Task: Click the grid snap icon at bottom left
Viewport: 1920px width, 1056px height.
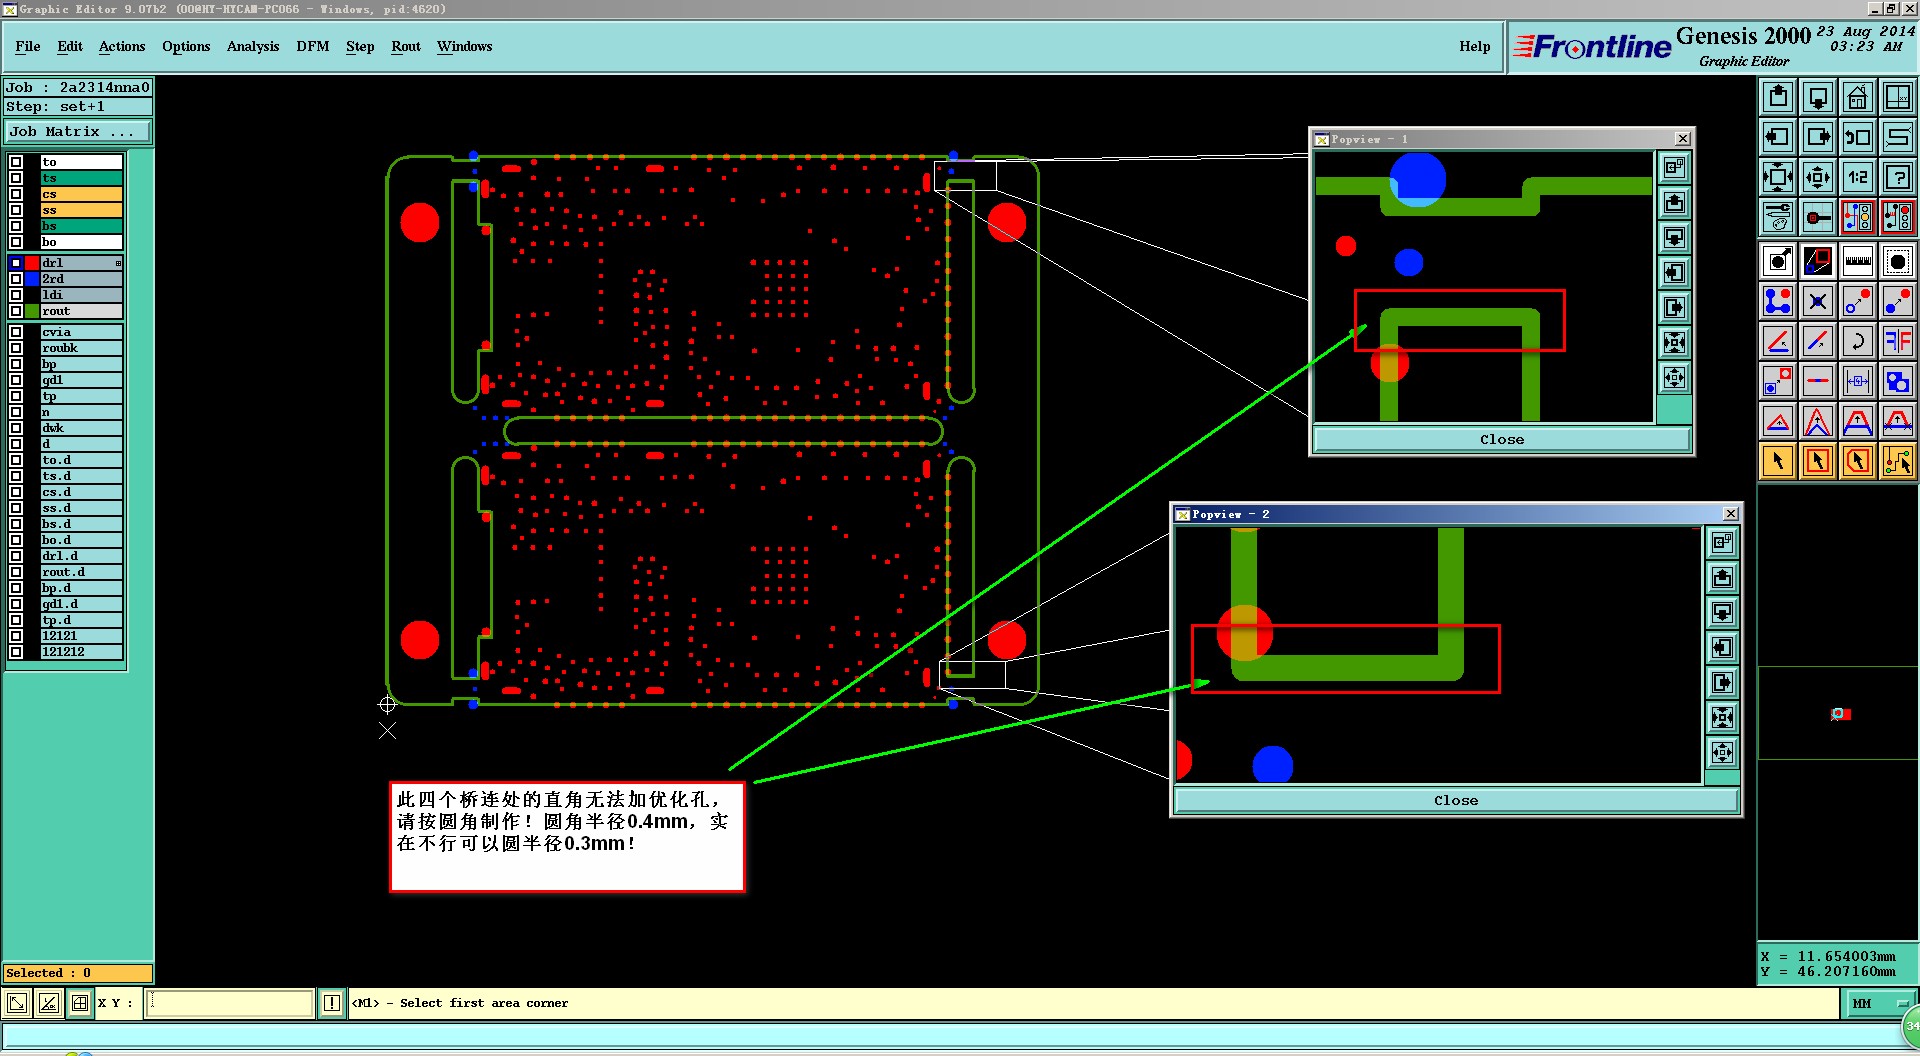Action: [80, 1003]
